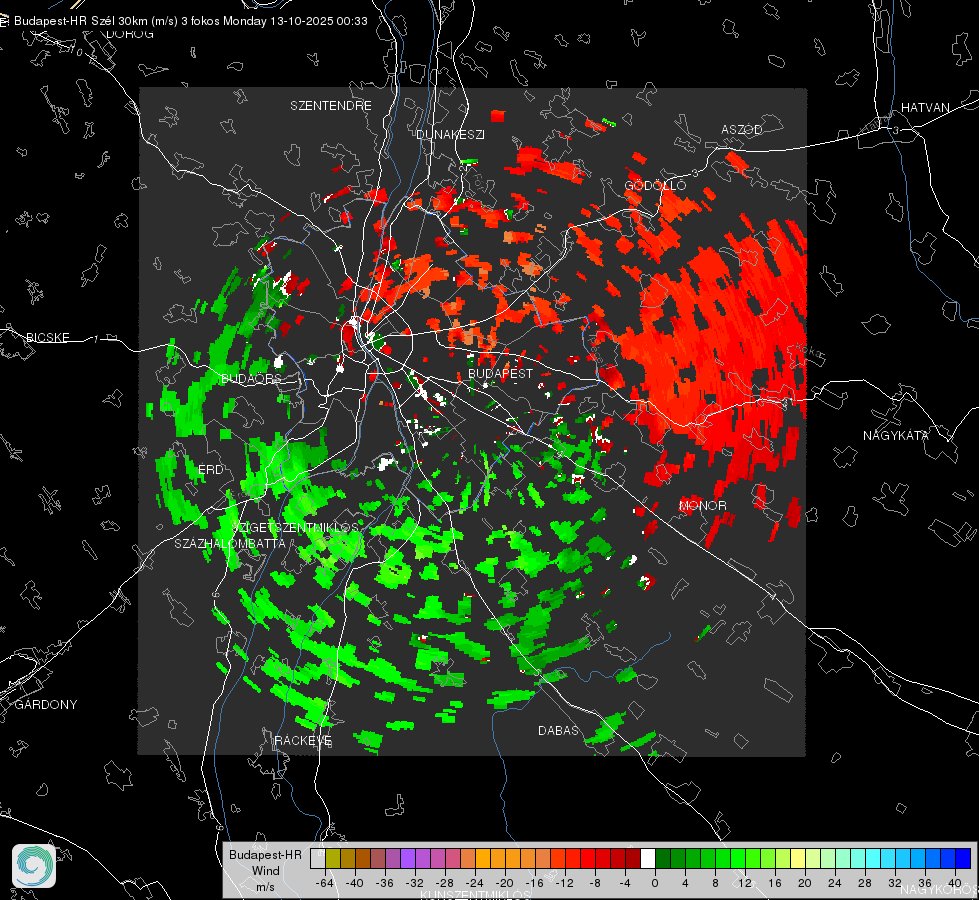The image size is (979, 900).
Task: Click the legend title Budapest-HR Wind m/s
Action: click(265, 871)
